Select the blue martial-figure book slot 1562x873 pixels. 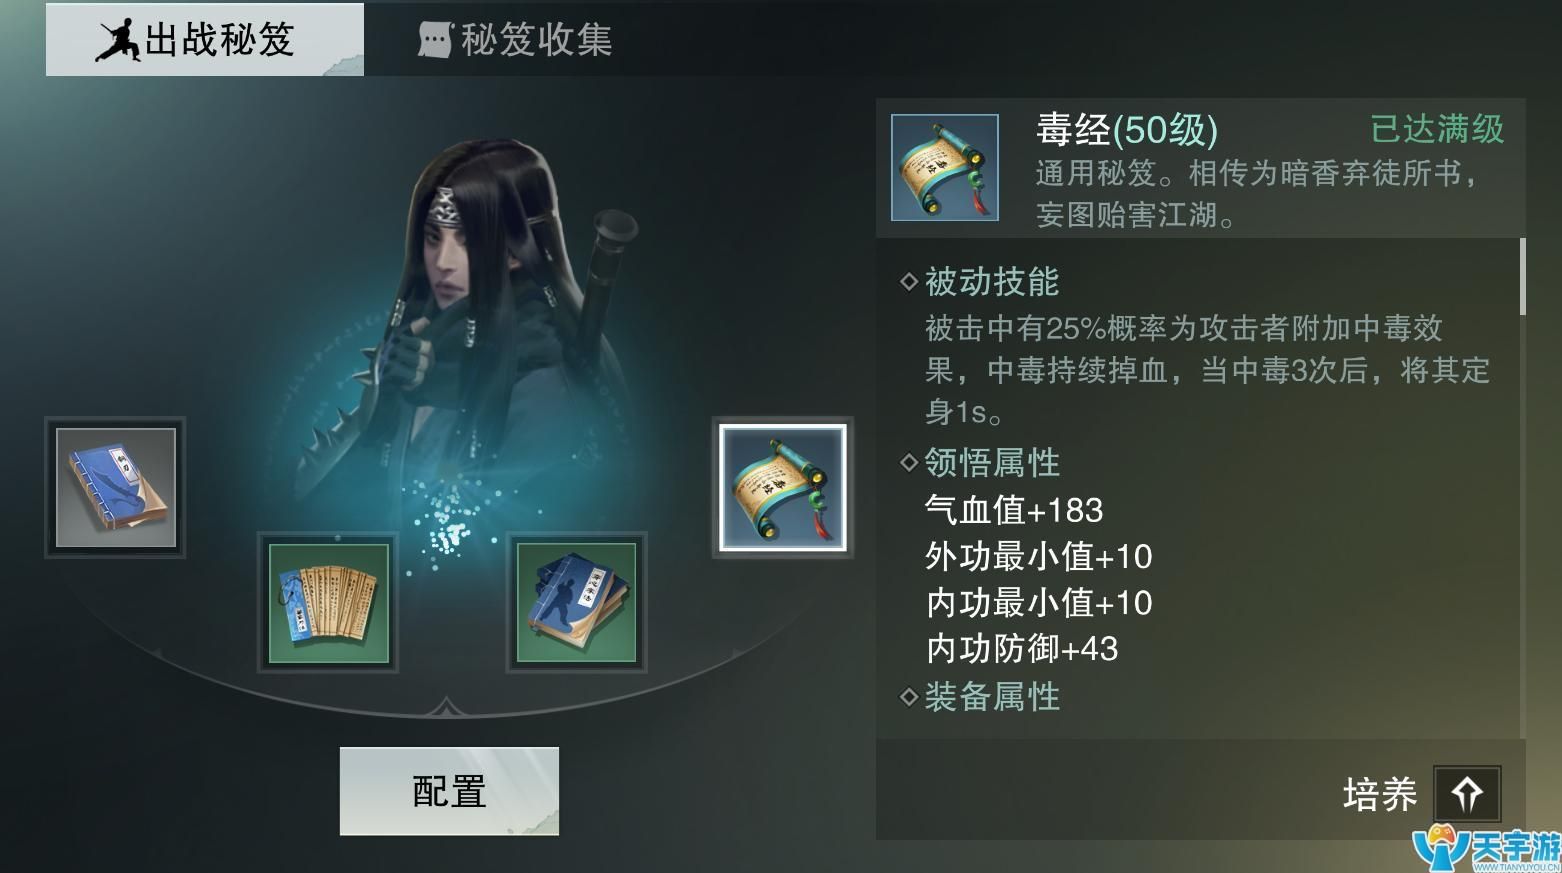coord(576,602)
